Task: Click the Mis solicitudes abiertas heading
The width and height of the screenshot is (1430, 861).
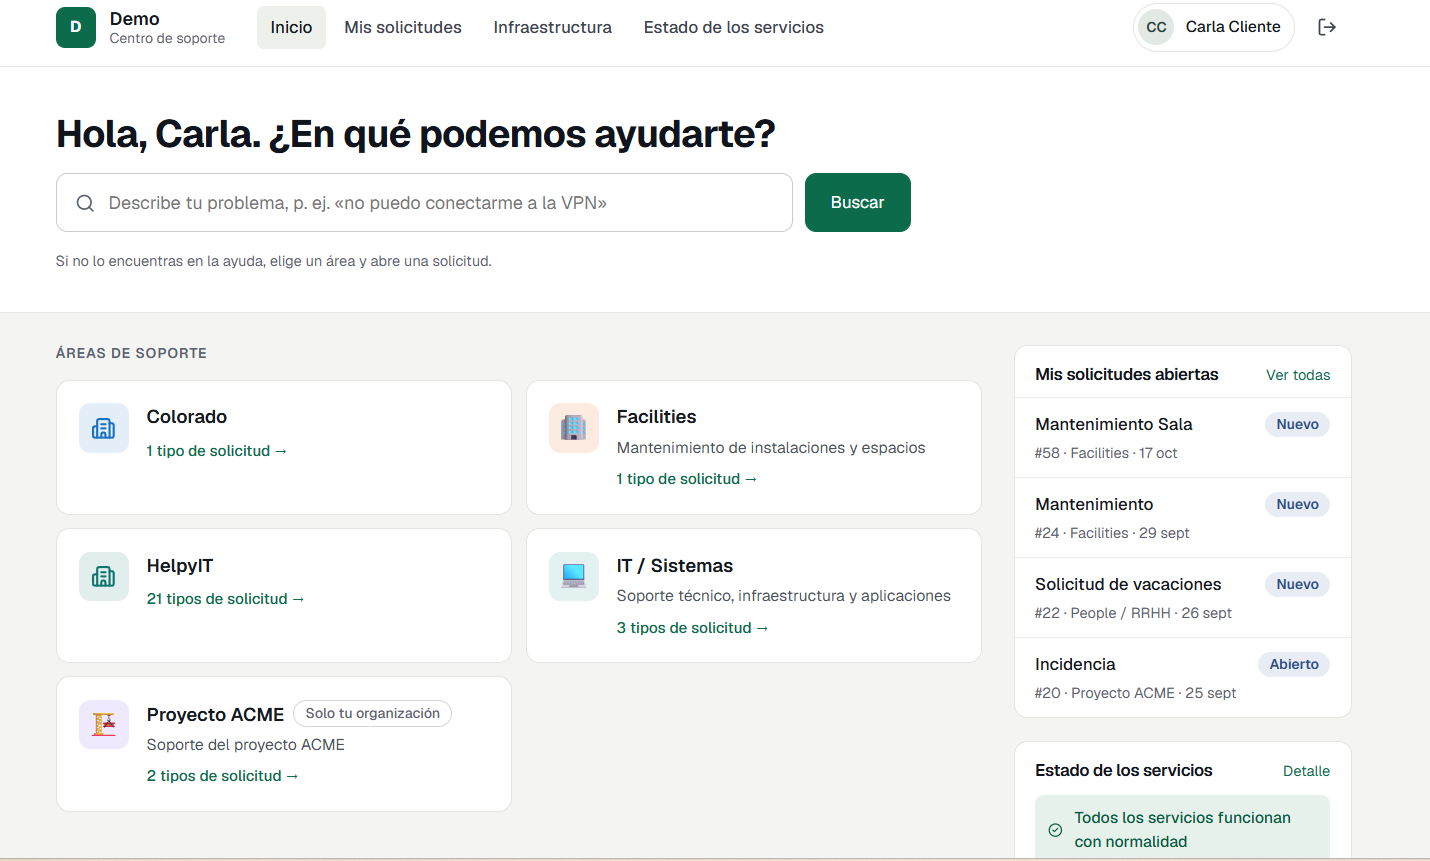Action: pyautogui.click(x=1127, y=375)
